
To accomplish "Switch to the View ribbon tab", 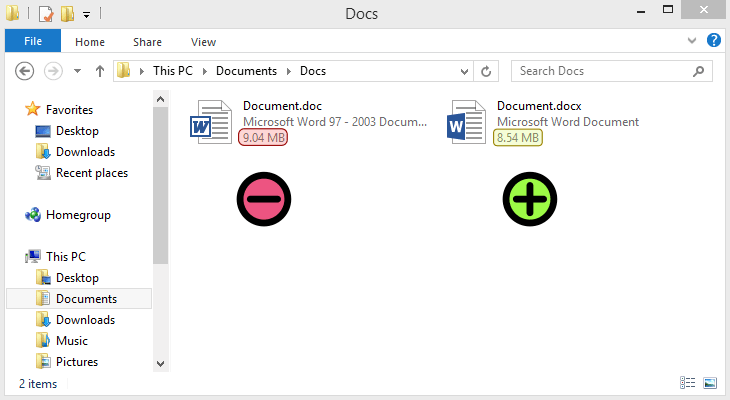I will [203, 42].
